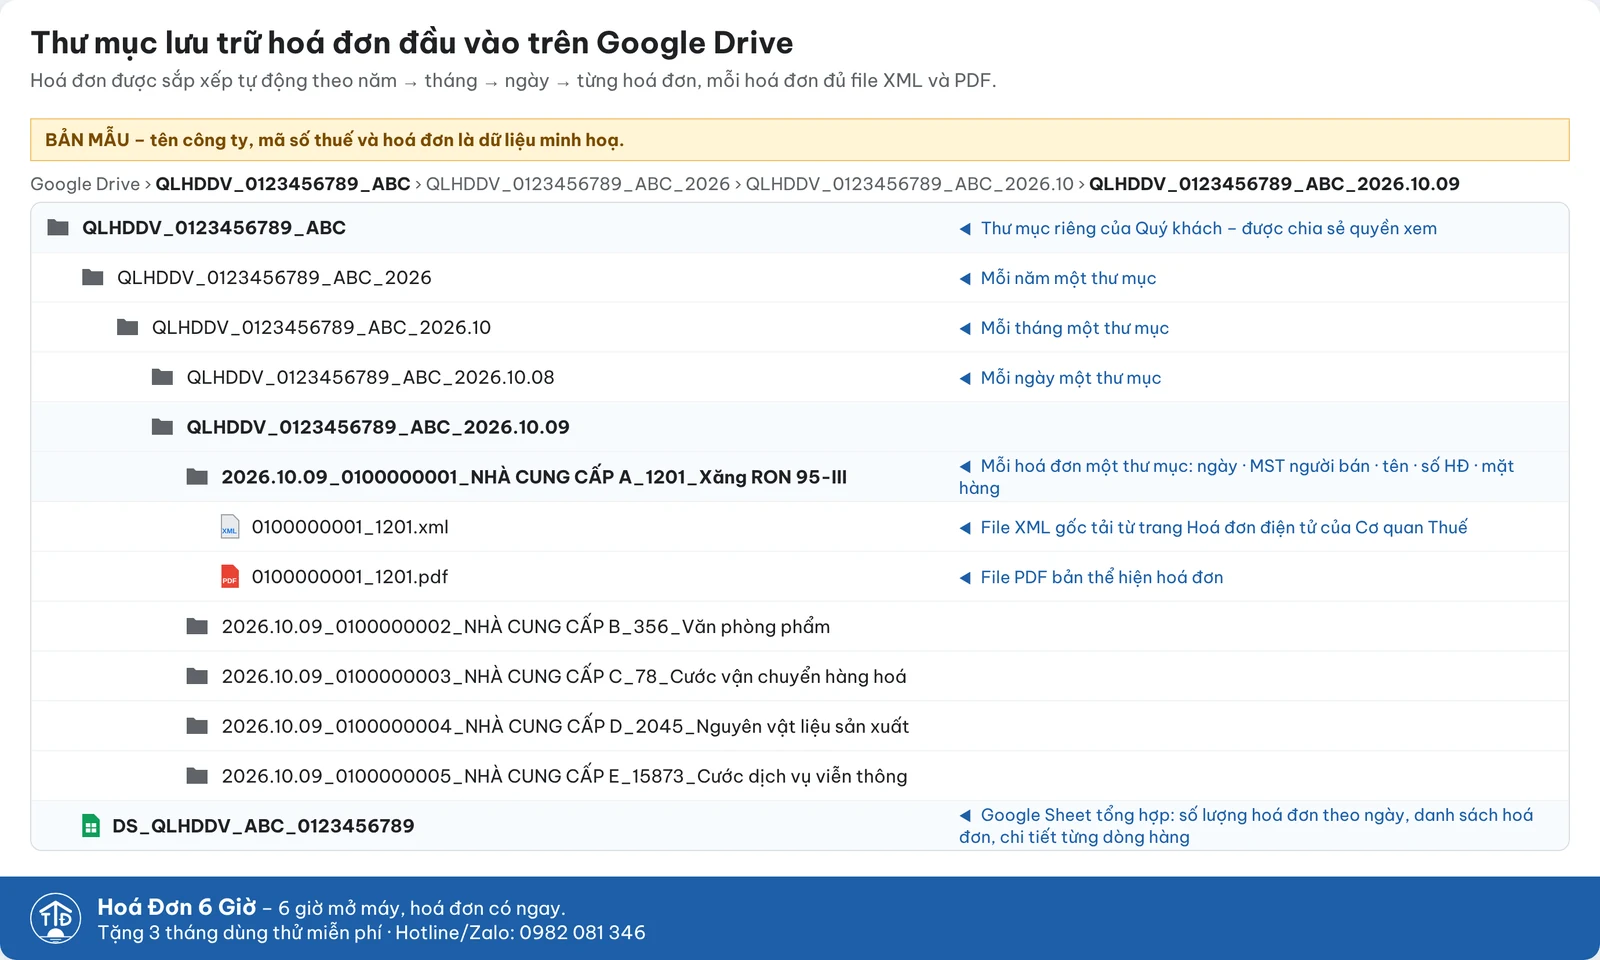Click QLHDDV_0123456789_ABC_2026.10.09 breadcrumb item
The height and width of the screenshot is (960, 1600).
click(x=1274, y=184)
